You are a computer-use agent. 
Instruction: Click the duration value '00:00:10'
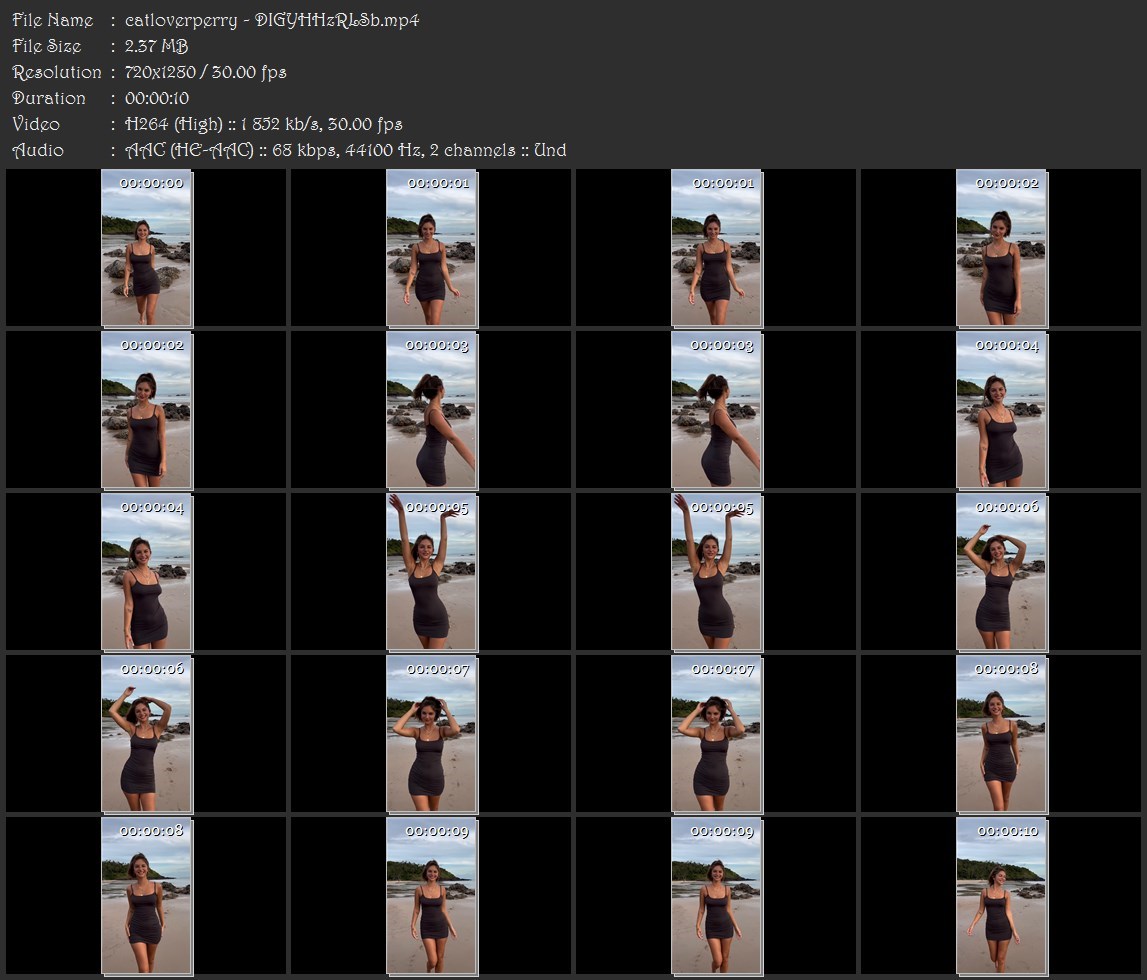157,98
